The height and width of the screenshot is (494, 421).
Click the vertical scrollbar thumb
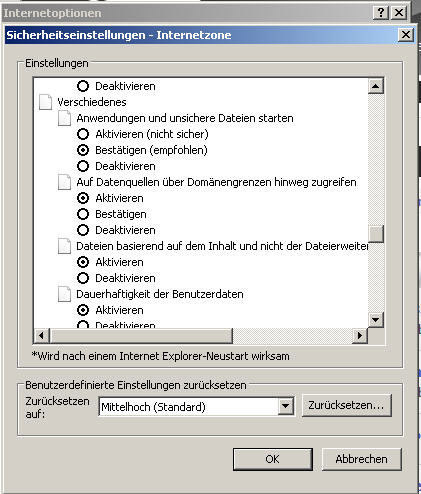pyautogui.click(x=376, y=234)
